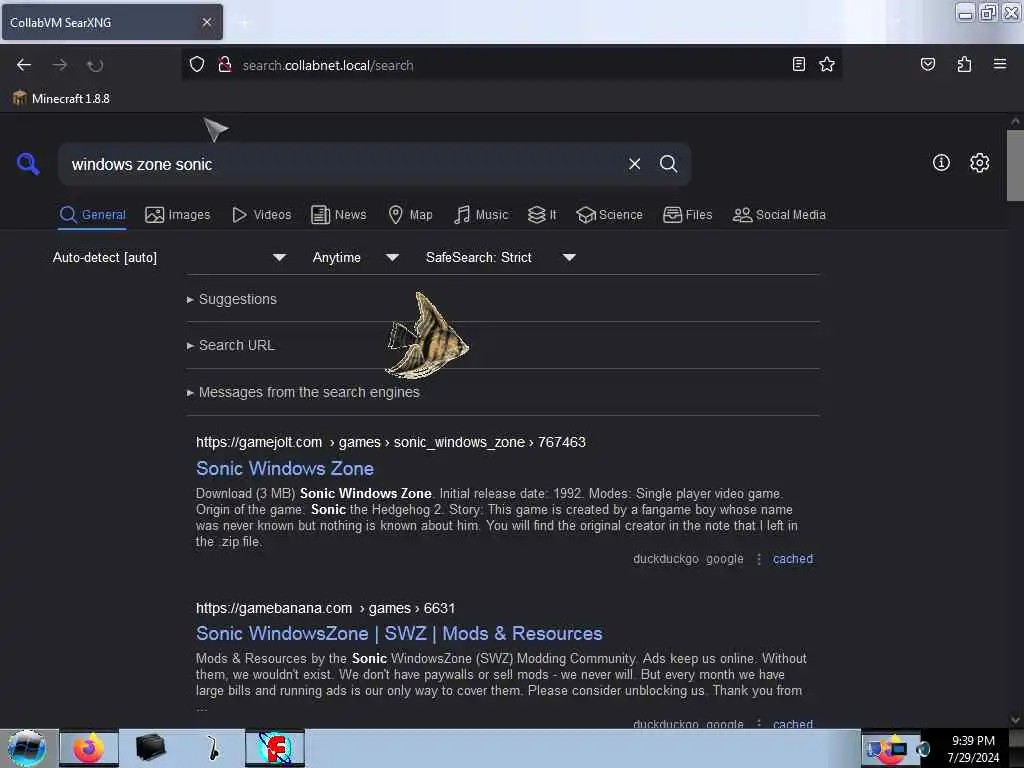Open the Auto-detect language dropdown
This screenshot has width=1024, height=768.
click(169, 257)
